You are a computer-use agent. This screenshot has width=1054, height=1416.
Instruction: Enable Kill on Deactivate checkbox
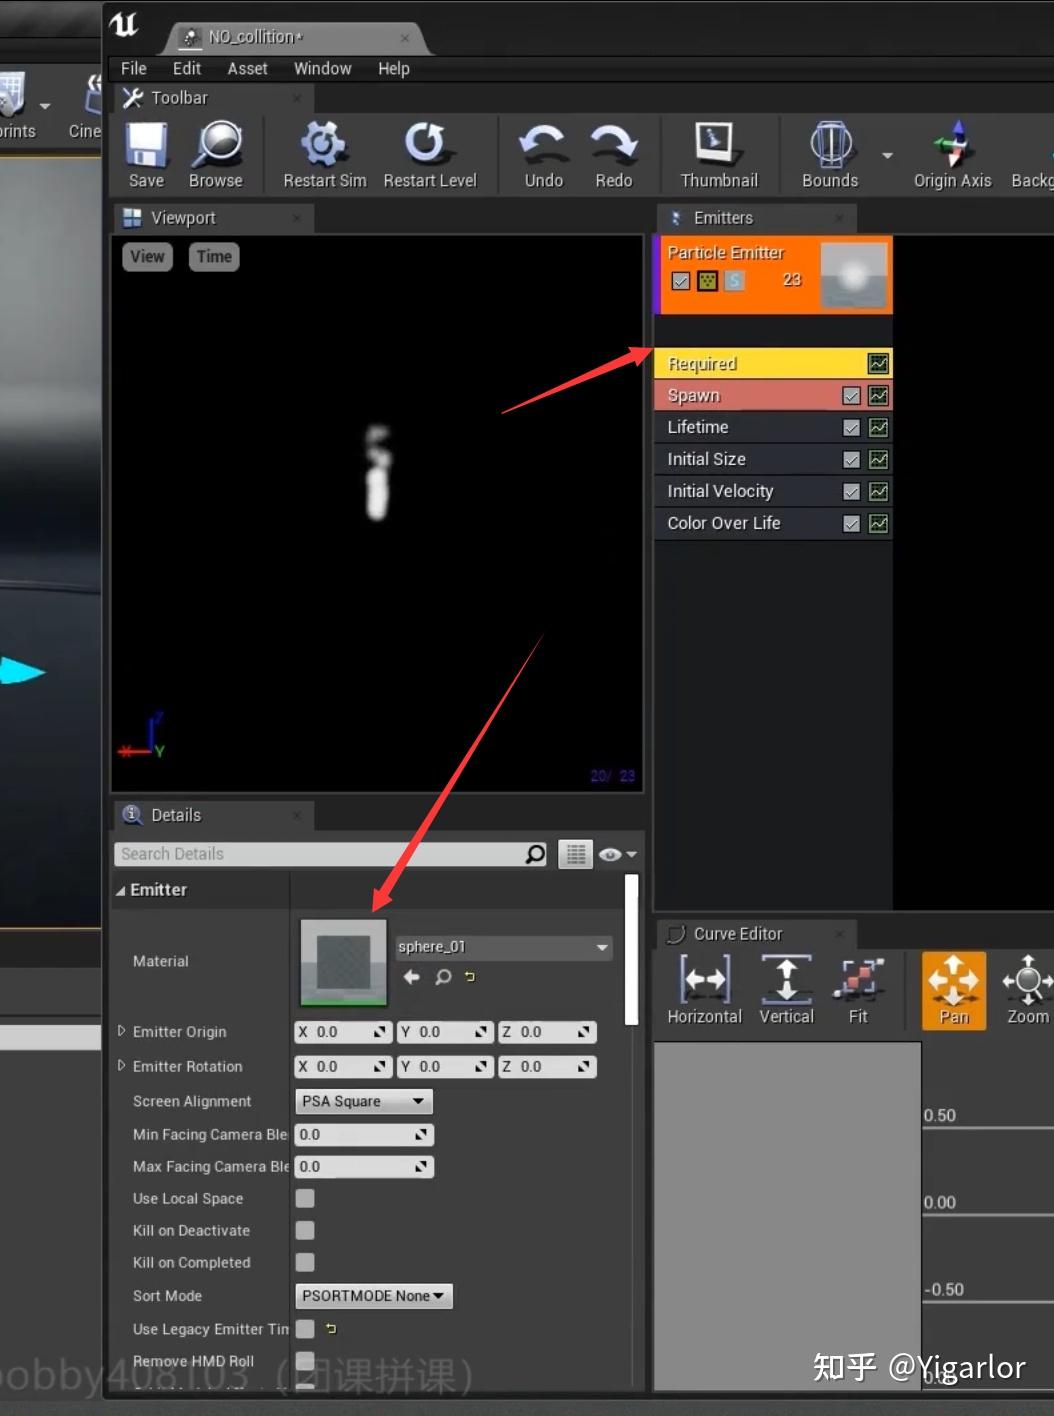[x=305, y=1230]
